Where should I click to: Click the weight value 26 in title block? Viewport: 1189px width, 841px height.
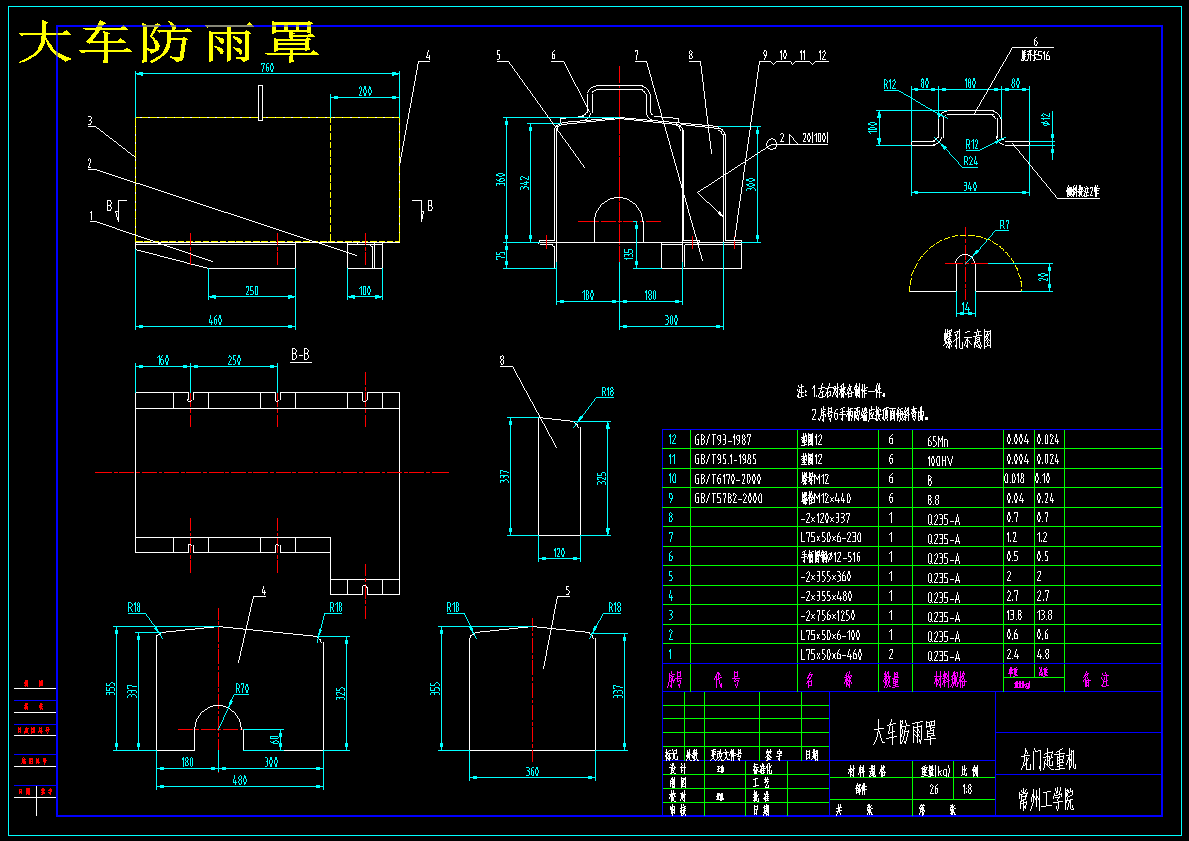coord(933,789)
